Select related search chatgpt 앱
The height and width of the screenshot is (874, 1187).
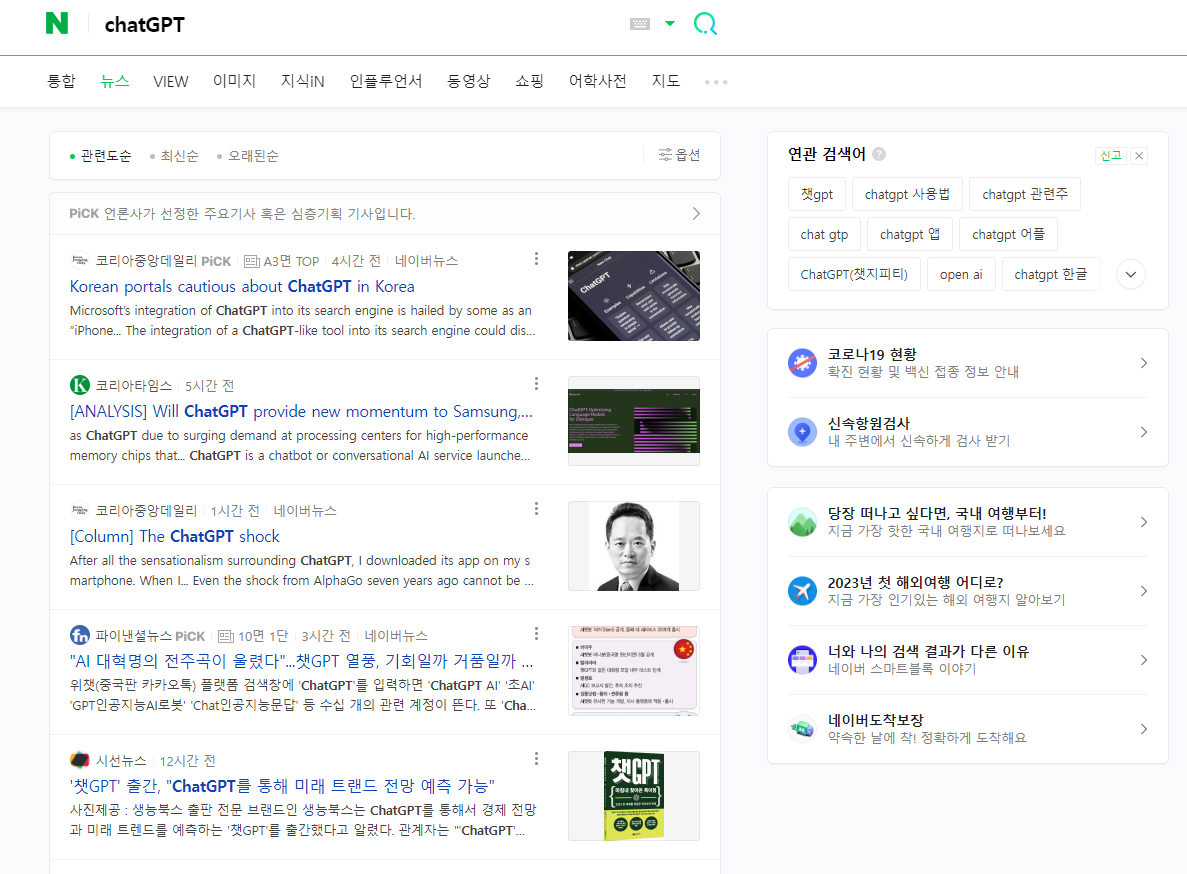click(x=910, y=234)
